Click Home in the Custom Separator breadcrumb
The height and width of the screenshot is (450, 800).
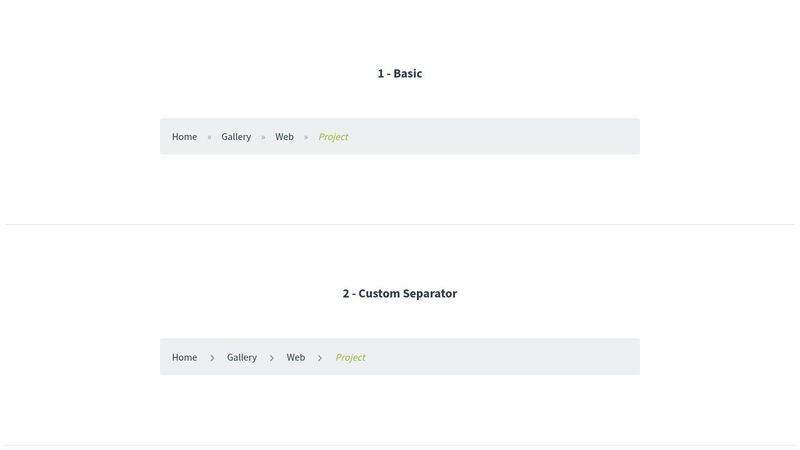pyautogui.click(x=184, y=358)
